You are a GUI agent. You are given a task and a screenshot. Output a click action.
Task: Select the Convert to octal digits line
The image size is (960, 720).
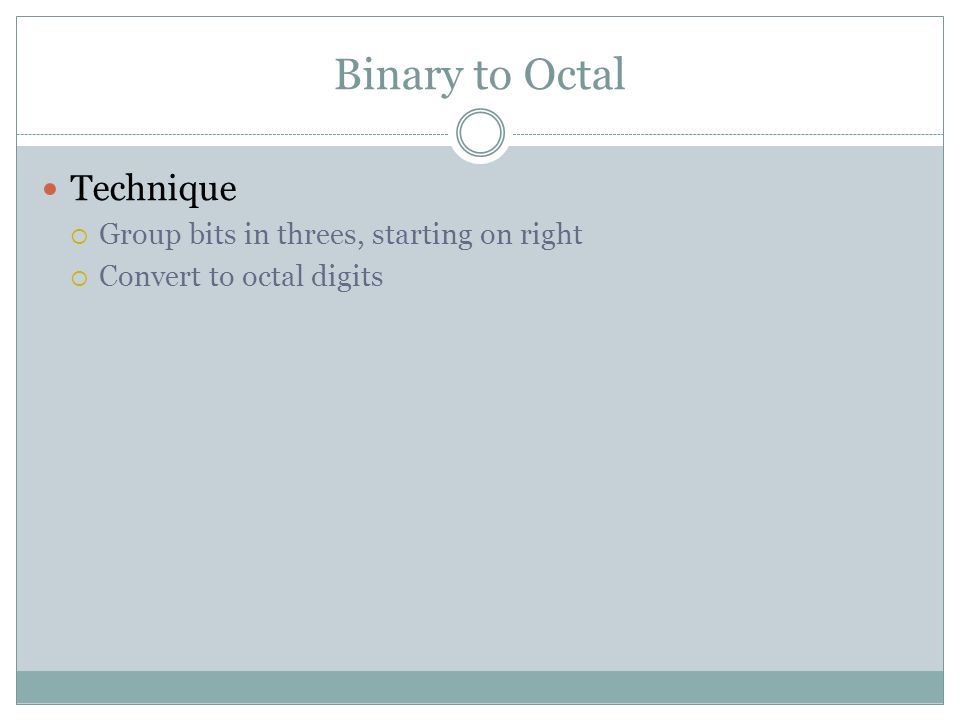pyautogui.click(x=241, y=277)
